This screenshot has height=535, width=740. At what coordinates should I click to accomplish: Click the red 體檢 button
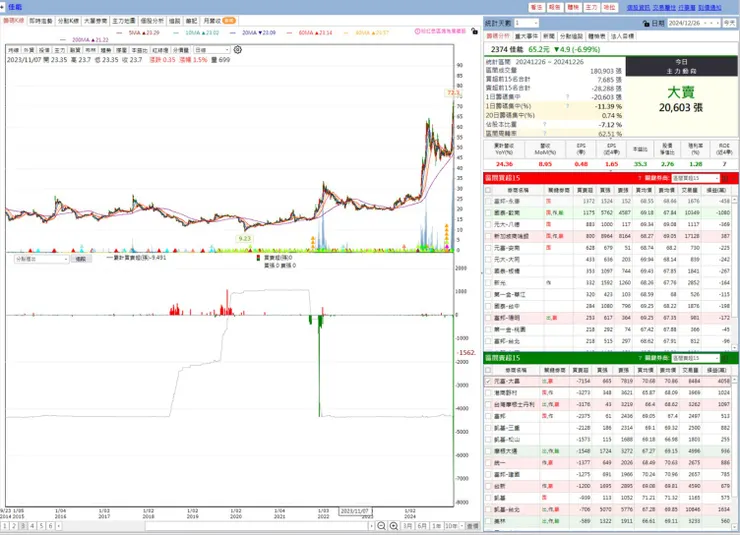point(573,8)
